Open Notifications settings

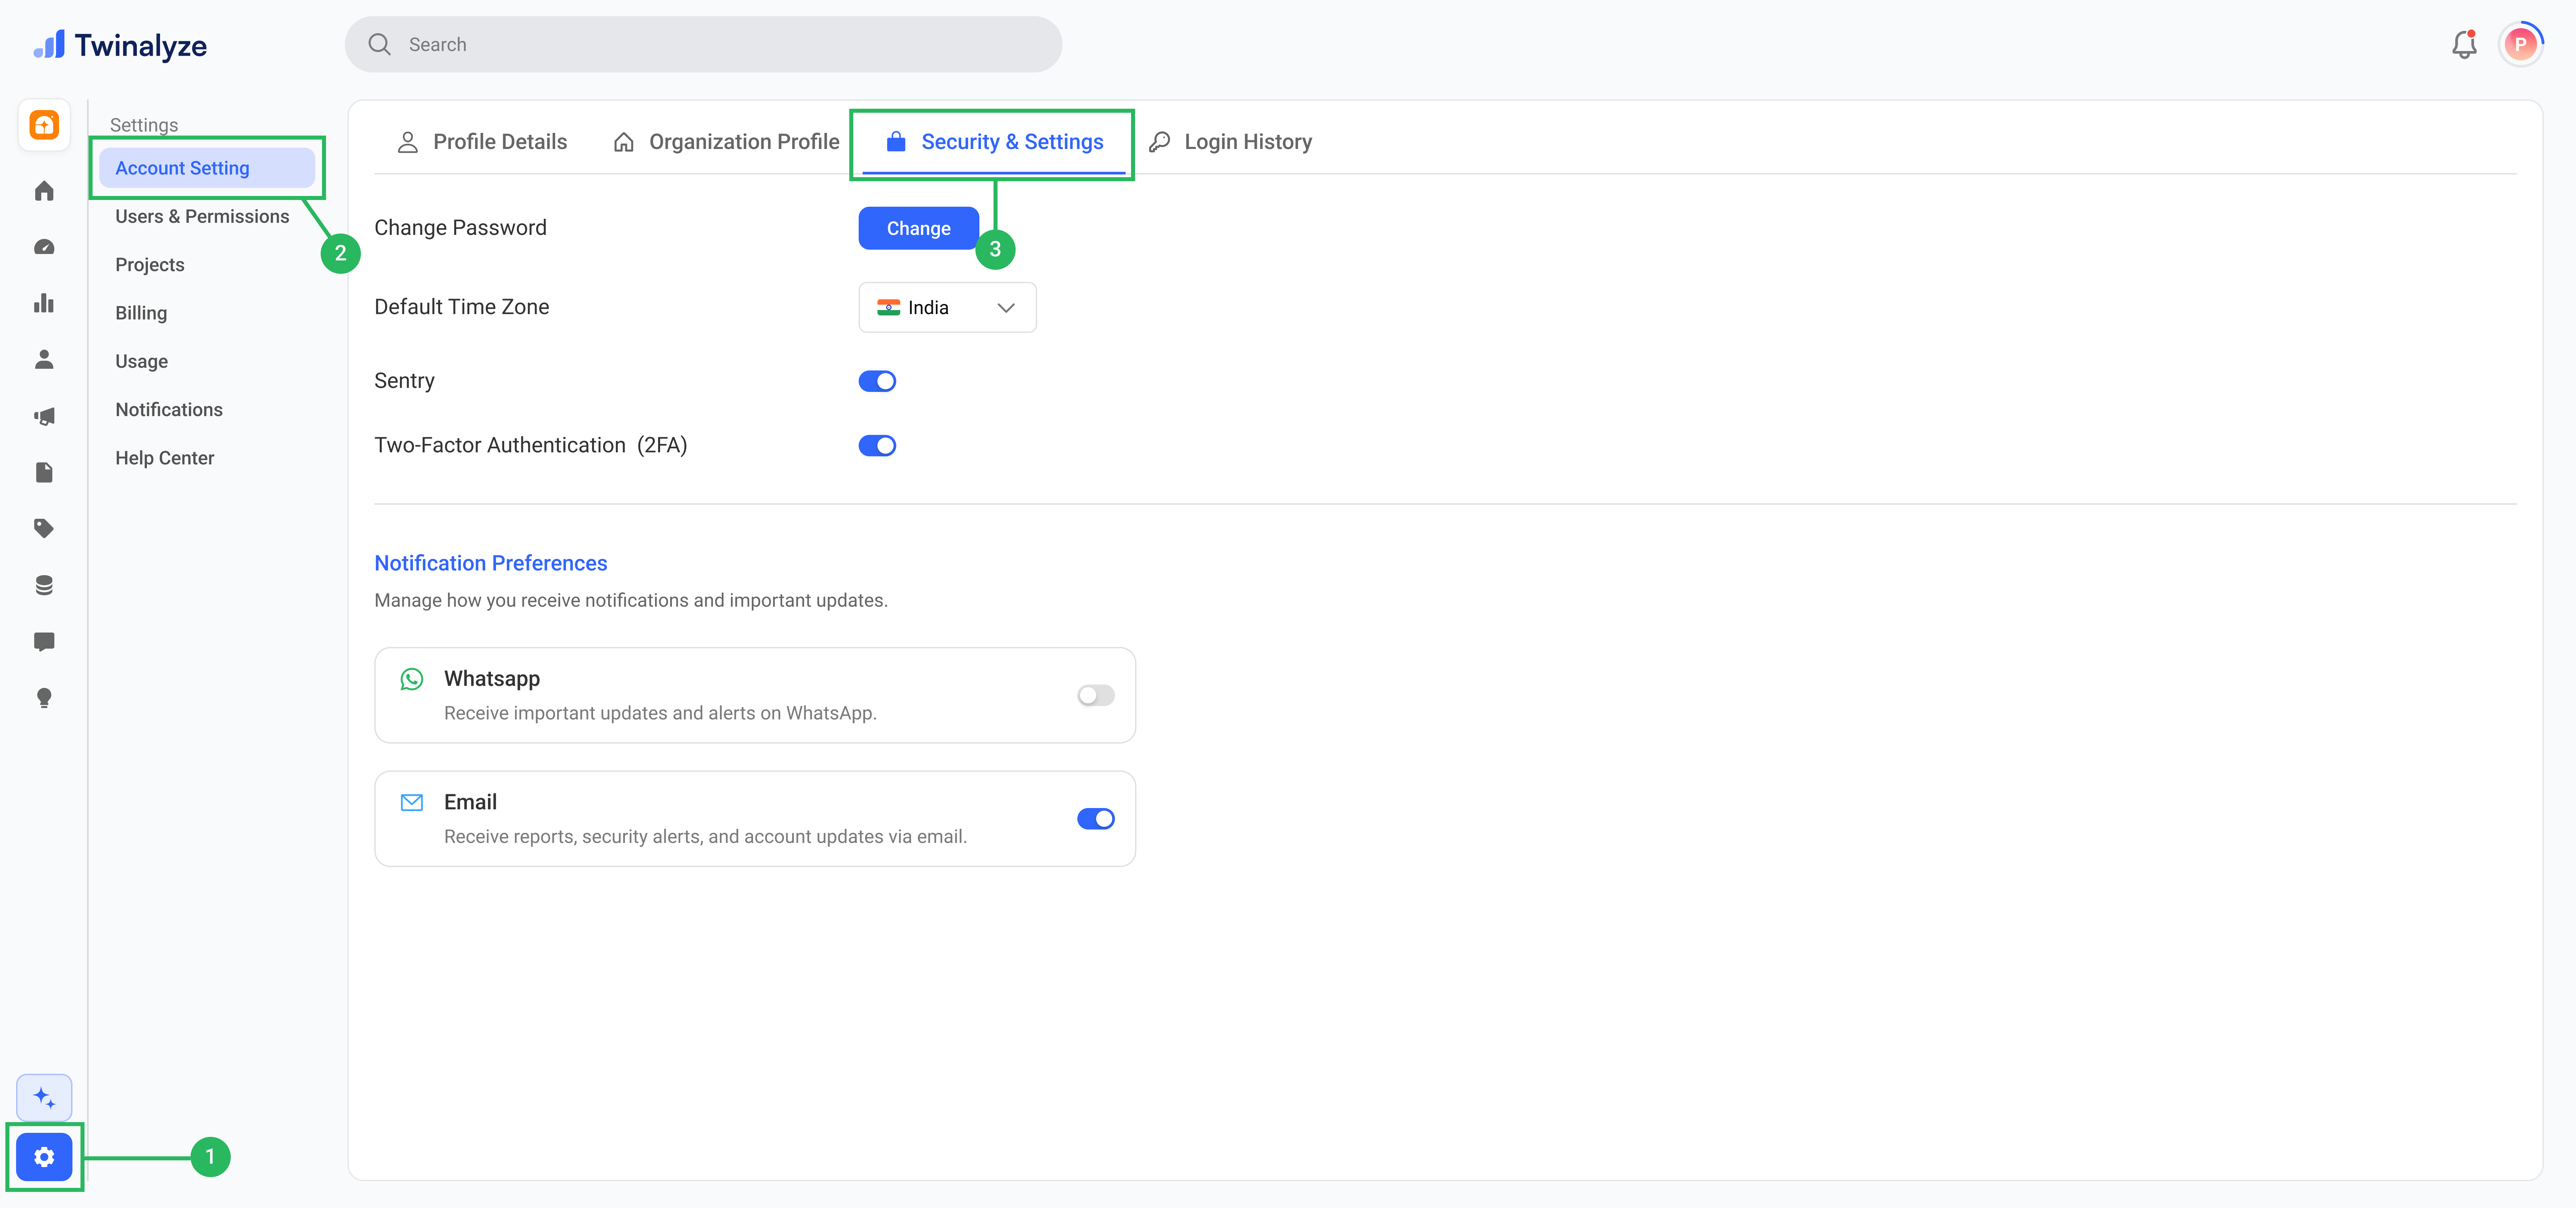tap(169, 410)
